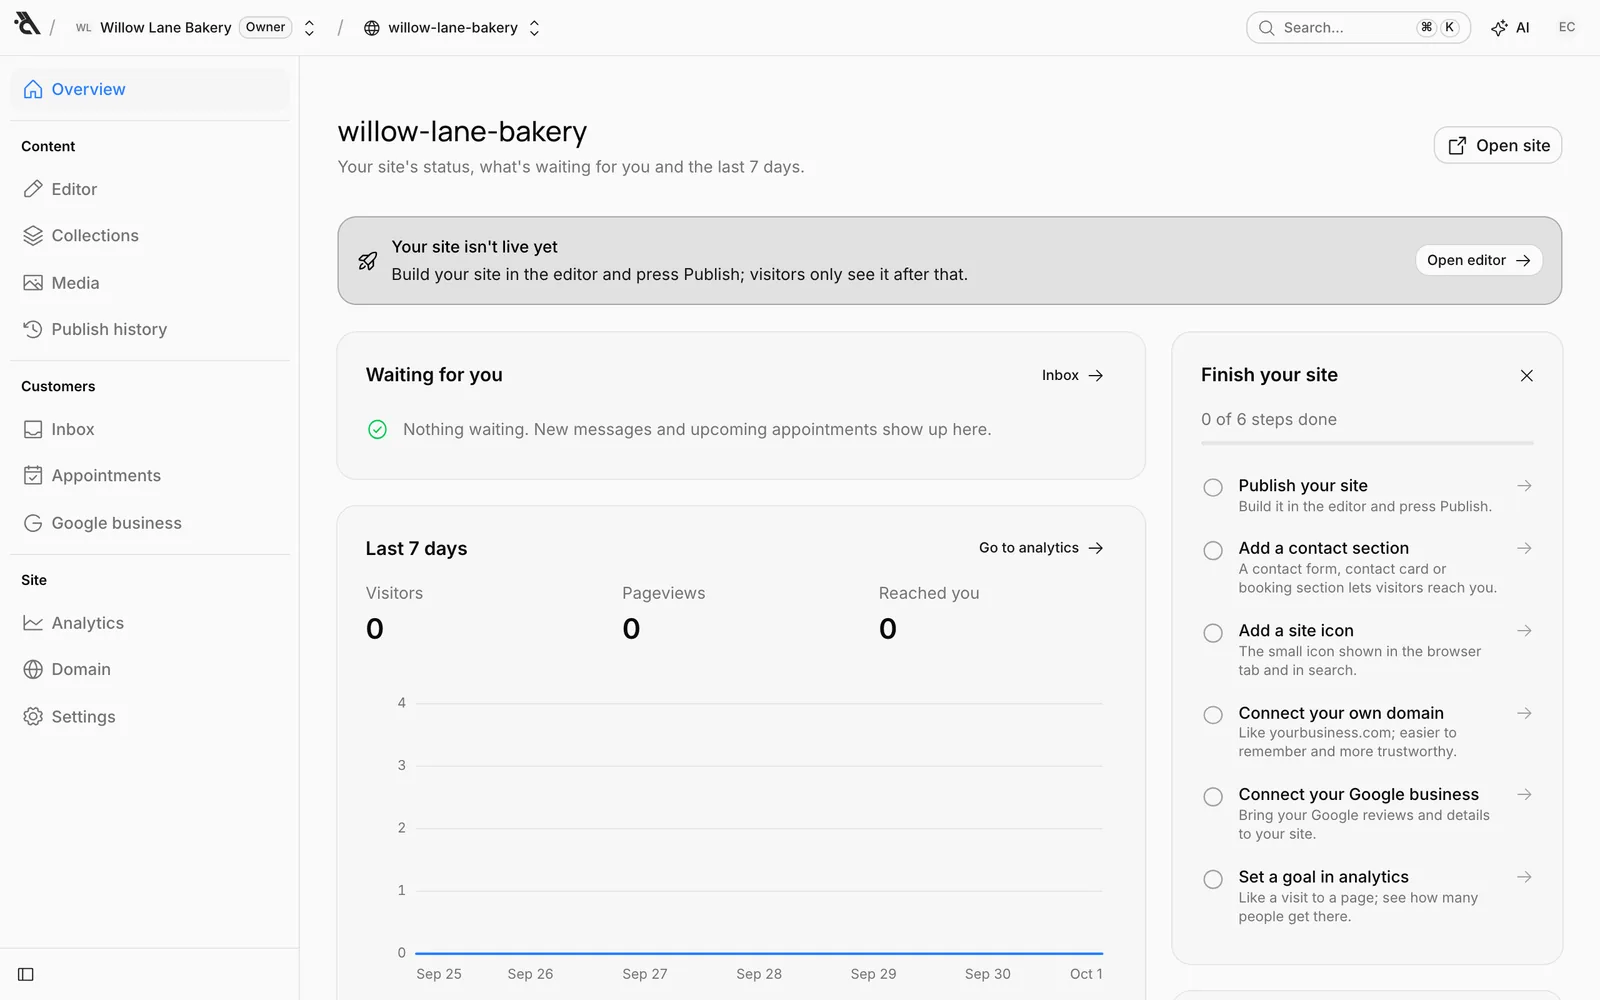Collapse the sidebar with the panel icon
1600x1000 pixels.
26,974
